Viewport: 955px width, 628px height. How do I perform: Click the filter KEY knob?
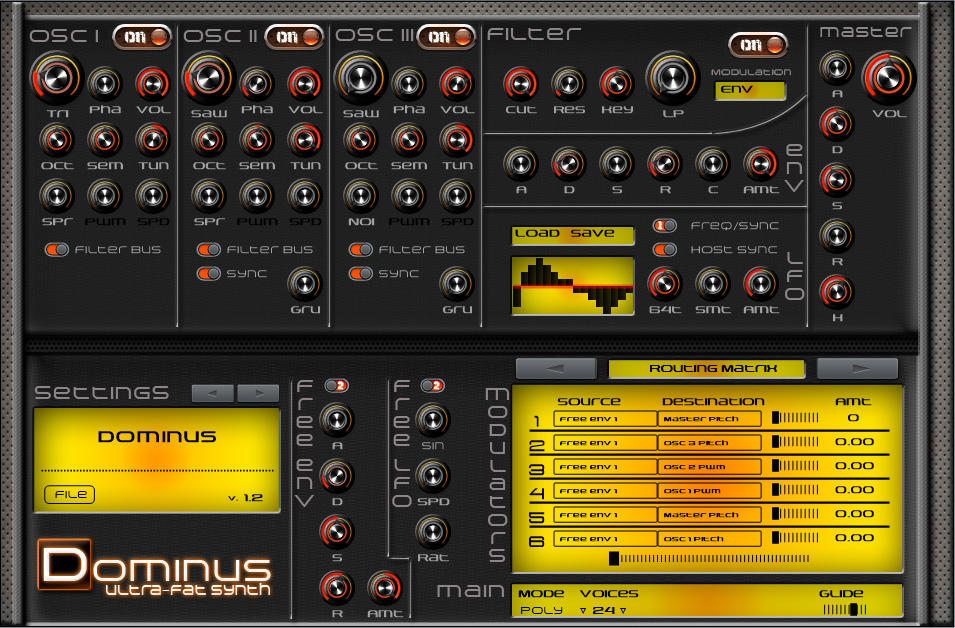click(616, 83)
